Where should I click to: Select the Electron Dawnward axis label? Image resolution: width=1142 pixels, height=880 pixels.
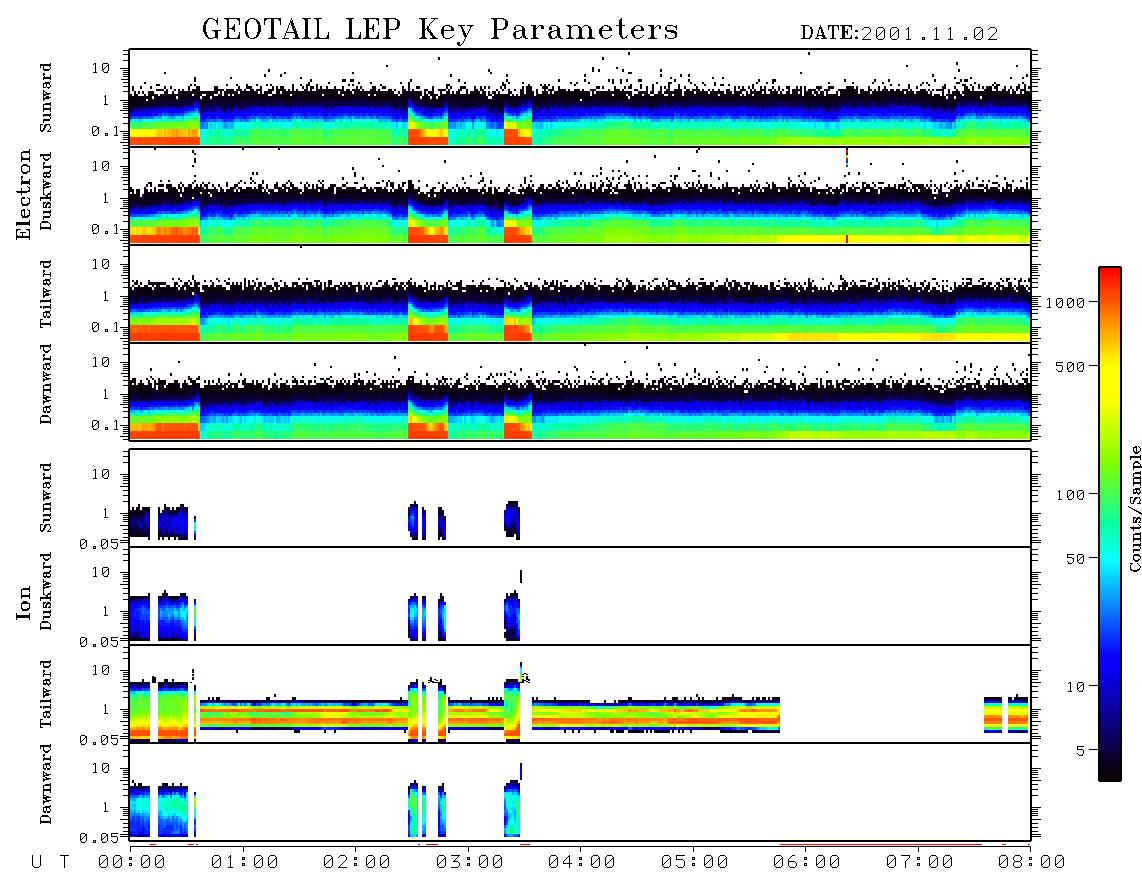pos(46,385)
